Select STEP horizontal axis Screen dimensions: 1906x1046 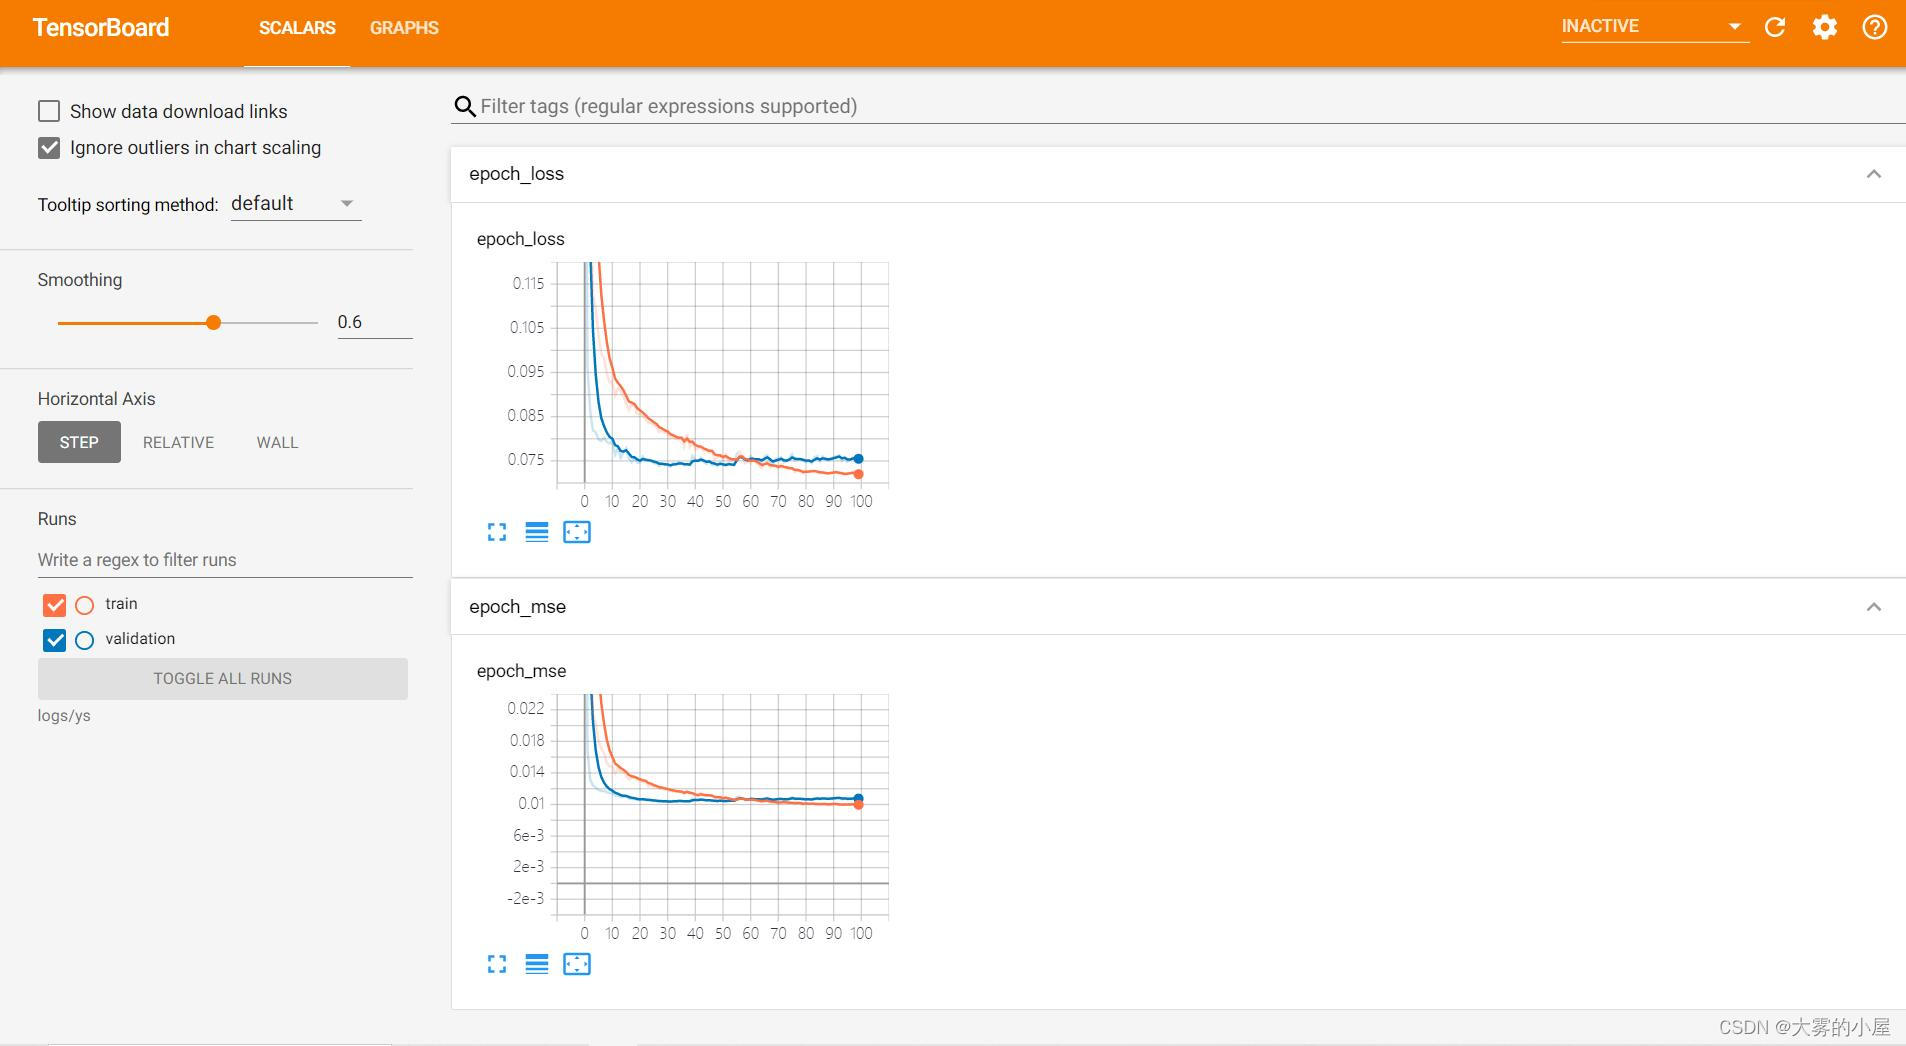(79, 442)
